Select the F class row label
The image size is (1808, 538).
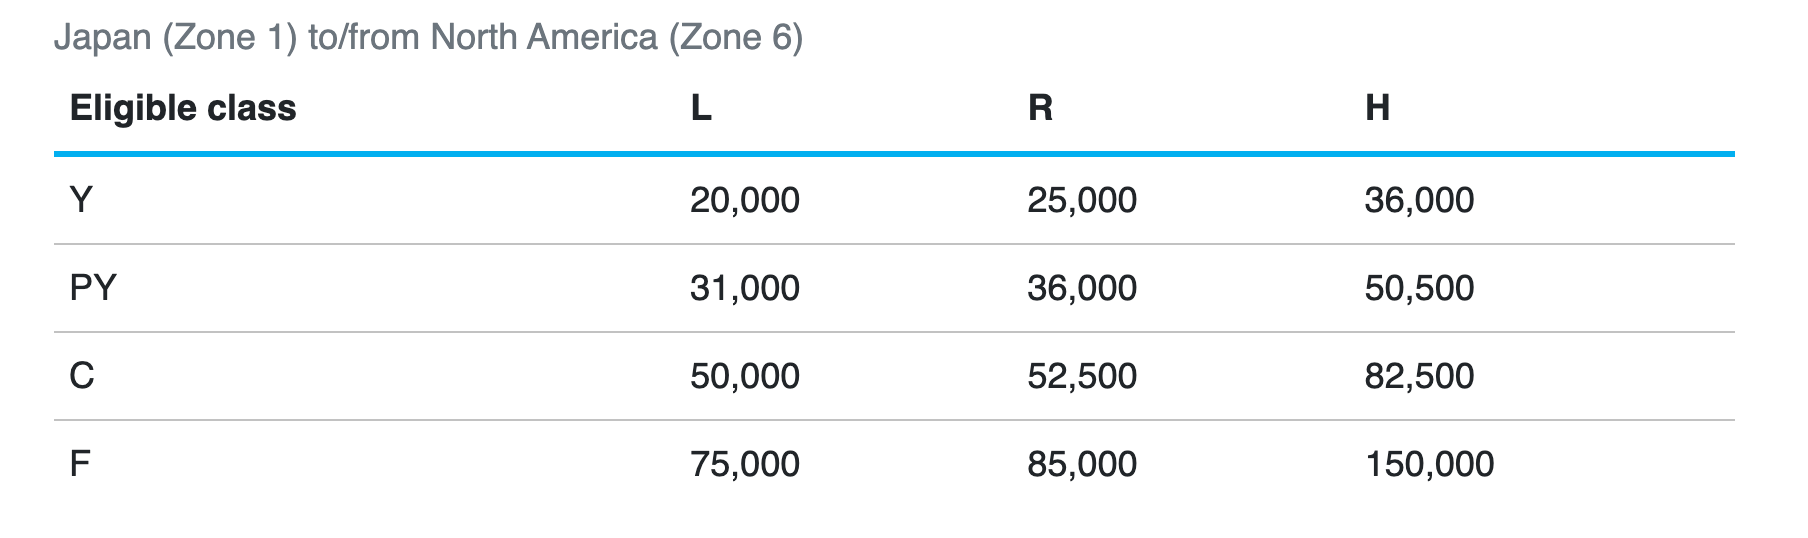(x=80, y=464)
